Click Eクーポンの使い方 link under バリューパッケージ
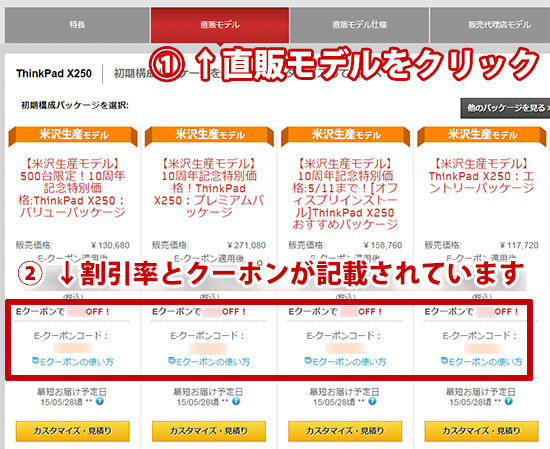Viewport: 550px width, 449px height. pos(77,362)
